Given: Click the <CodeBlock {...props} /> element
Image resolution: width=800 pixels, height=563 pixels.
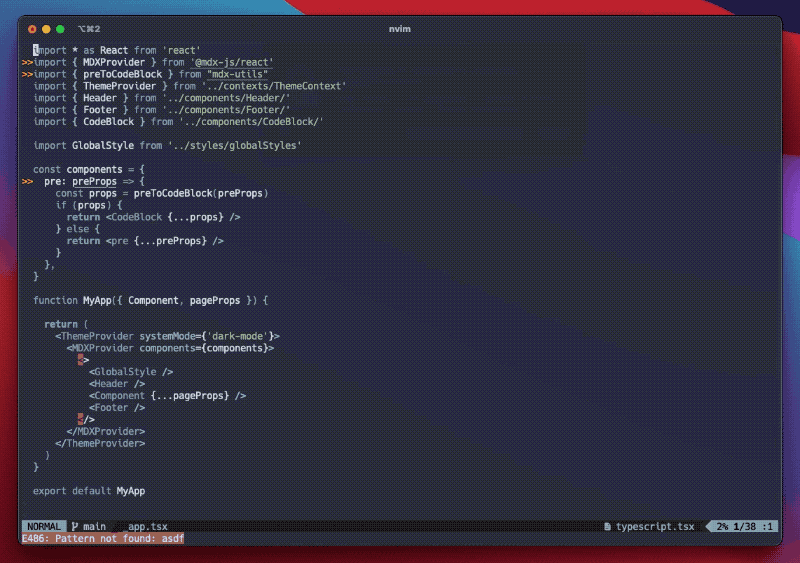Looking at the screenshot, I should 173,217.
